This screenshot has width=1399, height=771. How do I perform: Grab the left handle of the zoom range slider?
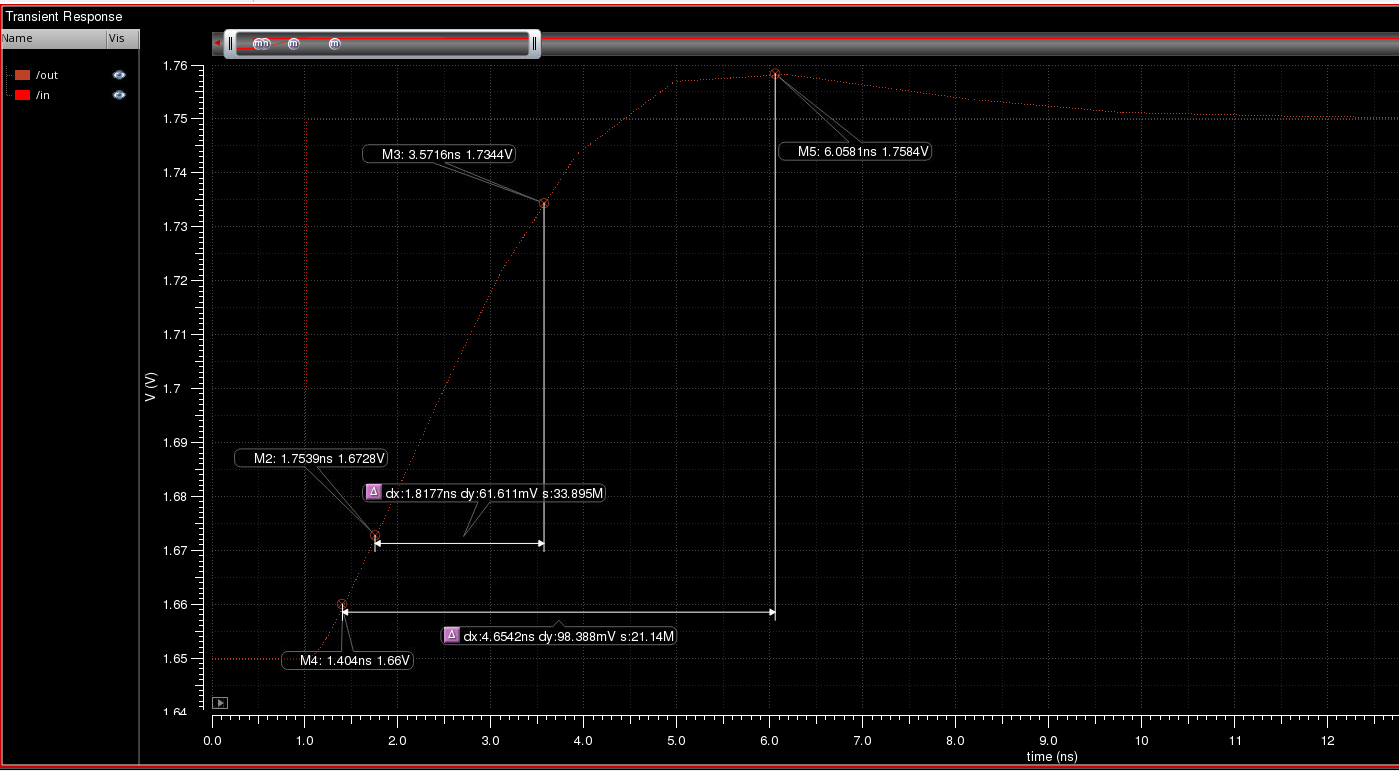click(230, 44)
